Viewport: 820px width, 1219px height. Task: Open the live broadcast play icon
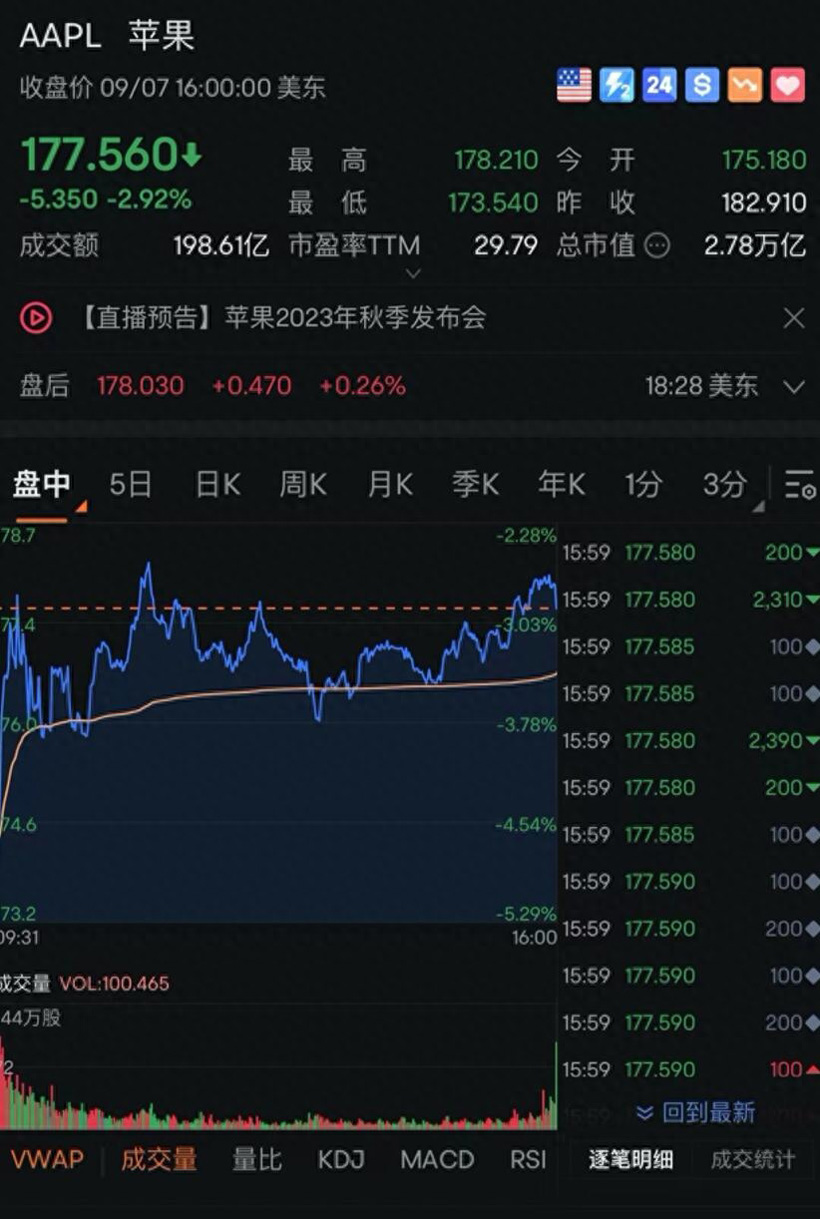coord(36,318)
